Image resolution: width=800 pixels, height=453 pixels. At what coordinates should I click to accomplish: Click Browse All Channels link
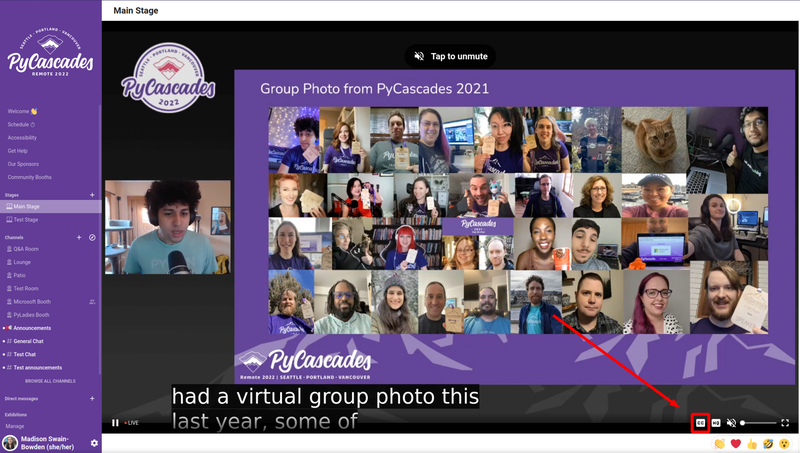click(x=50, y=381)
